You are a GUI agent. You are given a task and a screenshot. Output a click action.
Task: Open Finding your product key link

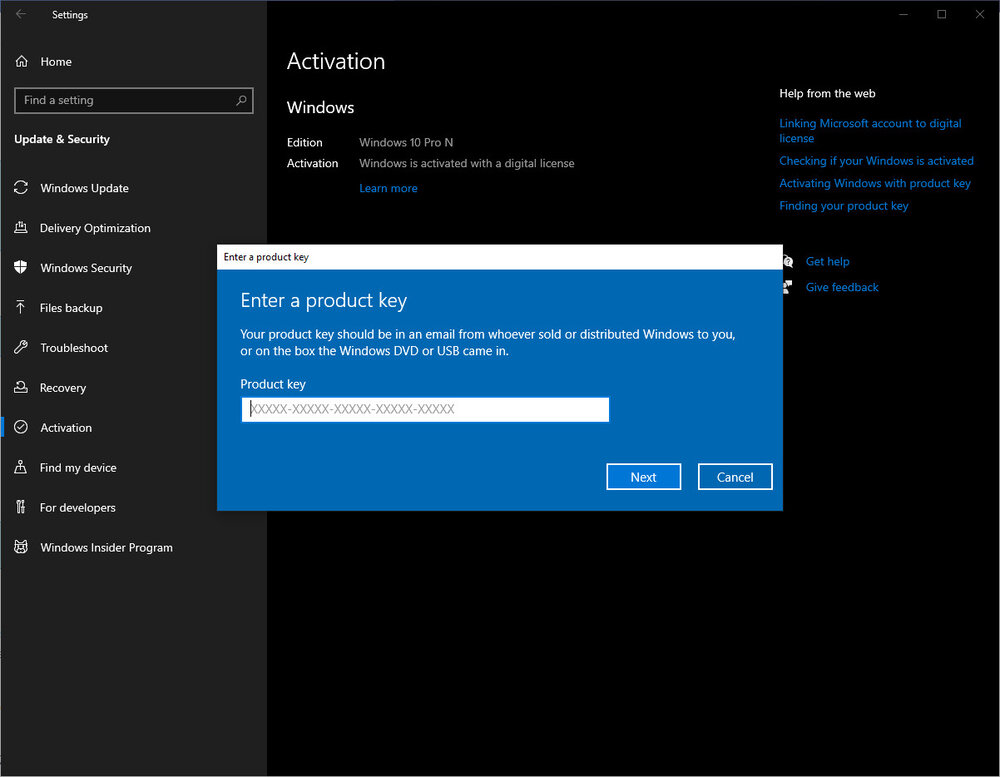click(844, 206)
